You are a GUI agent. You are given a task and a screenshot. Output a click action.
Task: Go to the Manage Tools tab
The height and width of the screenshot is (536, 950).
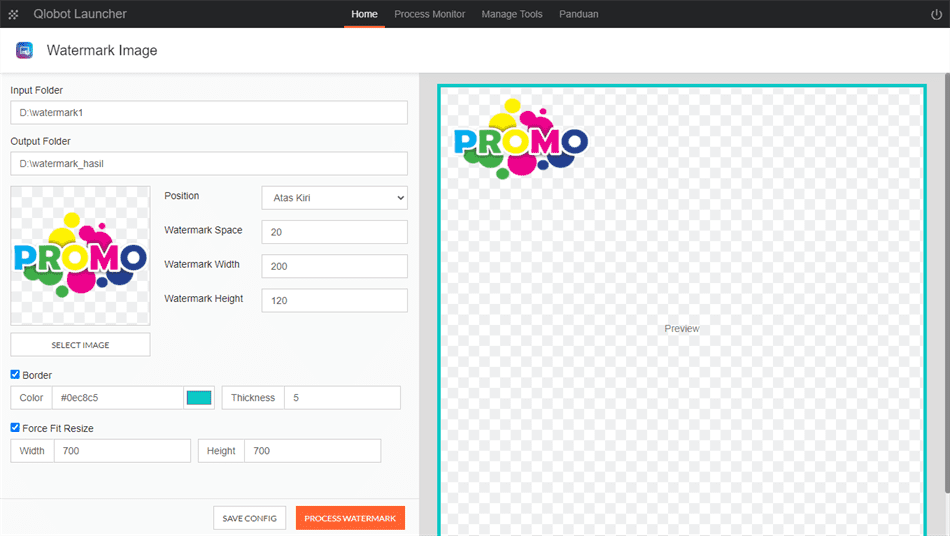coord(511,14)
